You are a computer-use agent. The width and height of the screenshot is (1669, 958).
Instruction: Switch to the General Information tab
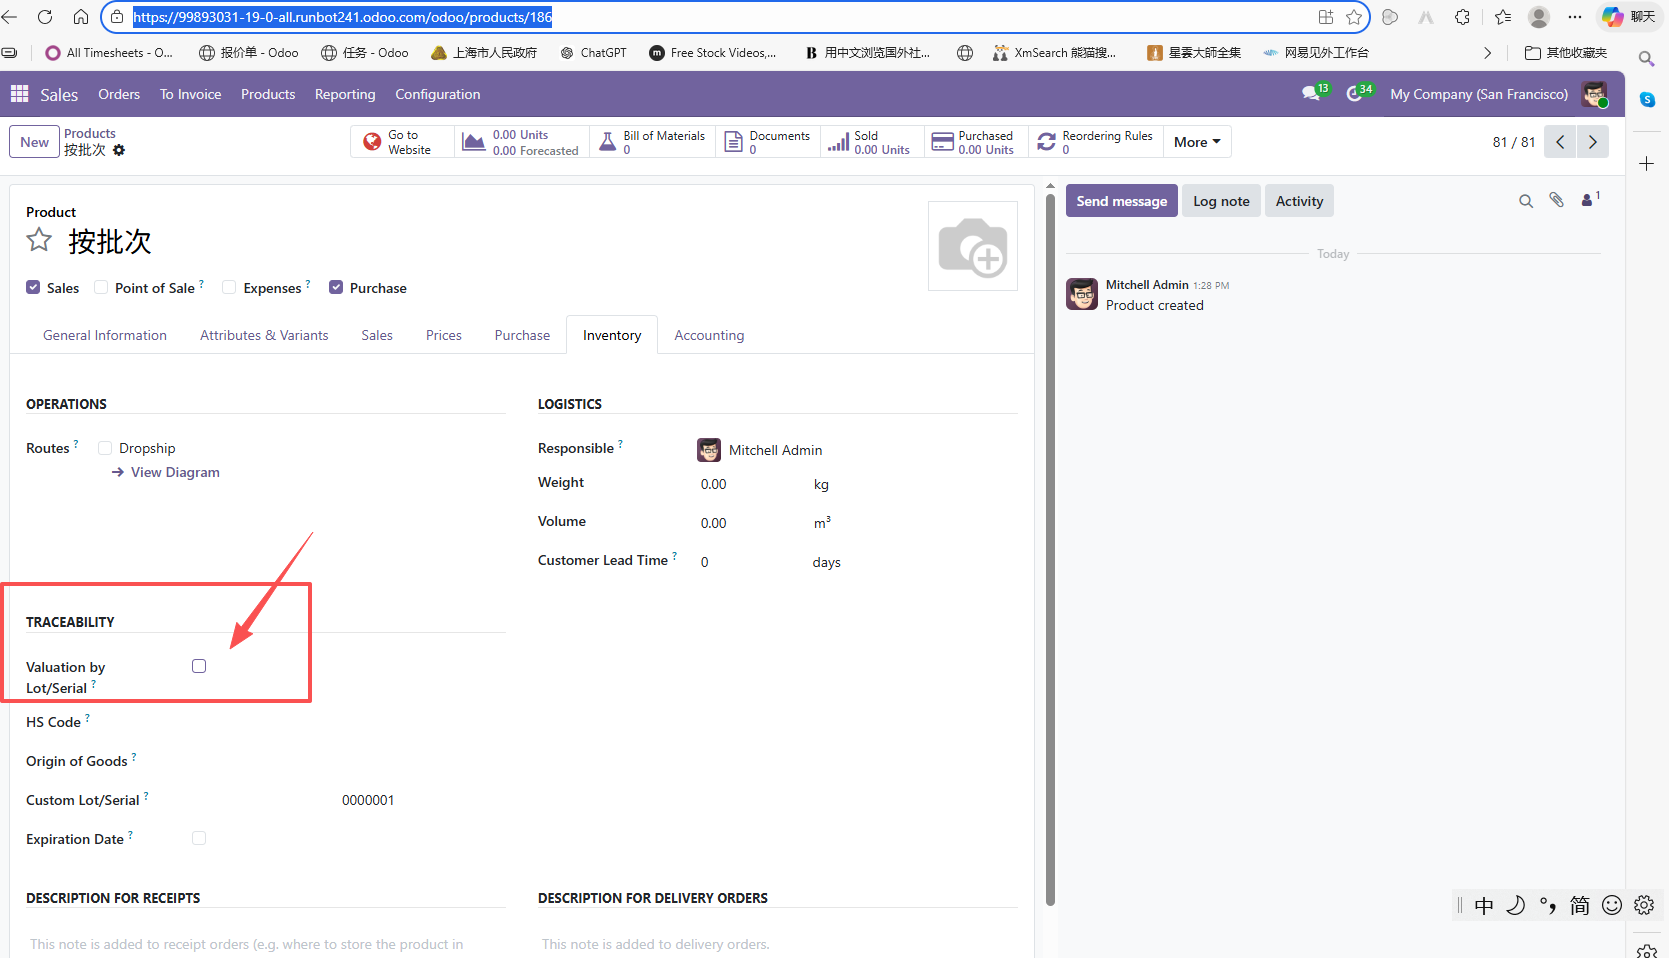(x=105, y=335)
